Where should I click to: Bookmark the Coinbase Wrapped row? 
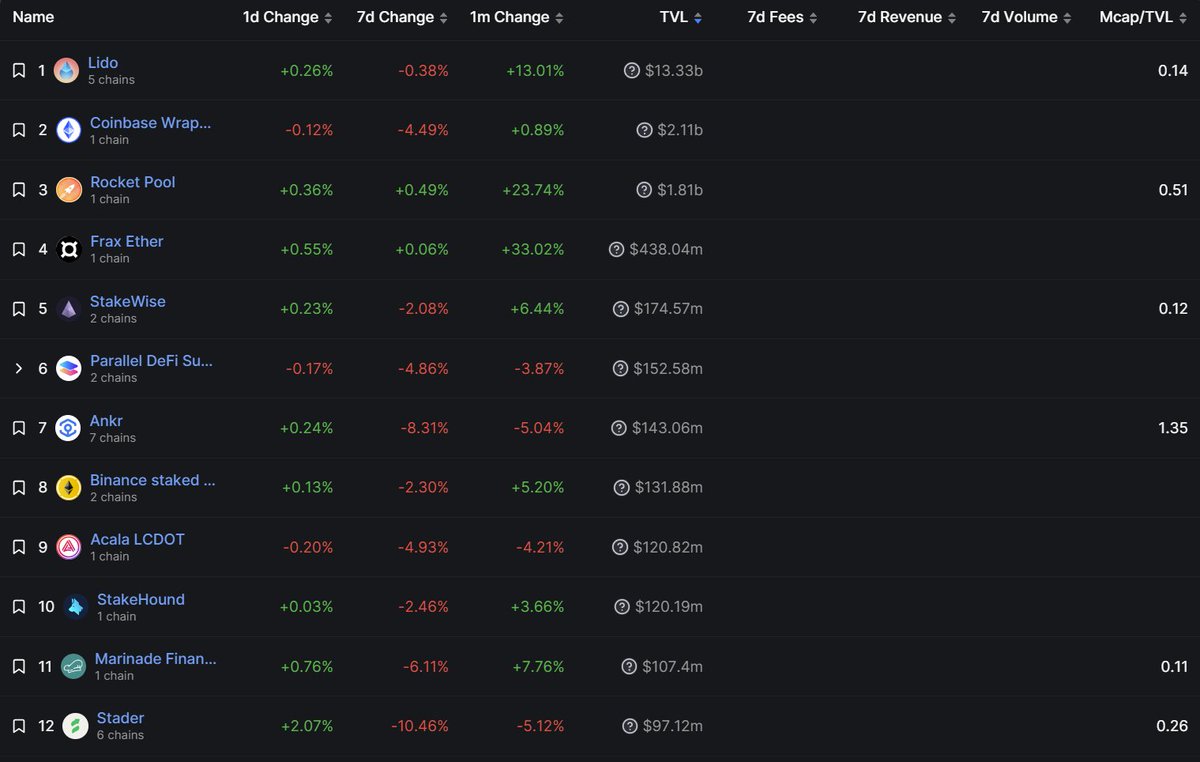(18, 130)
